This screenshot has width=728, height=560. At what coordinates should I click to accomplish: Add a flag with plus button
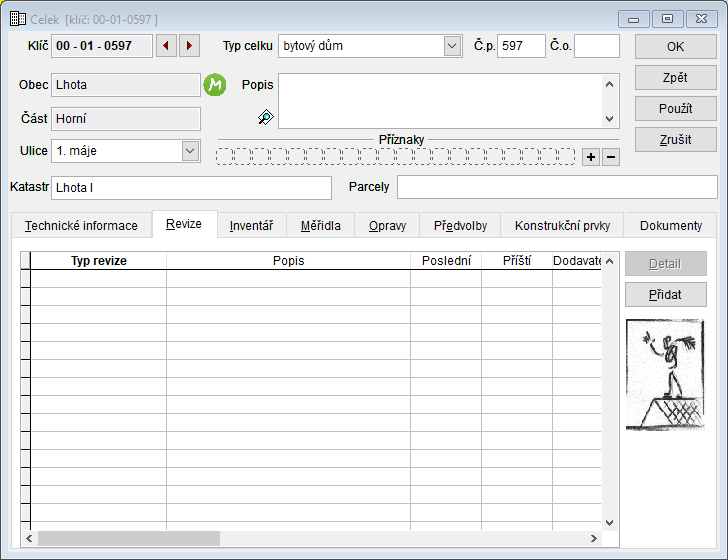pyautogui.click(x=591, y=157)
